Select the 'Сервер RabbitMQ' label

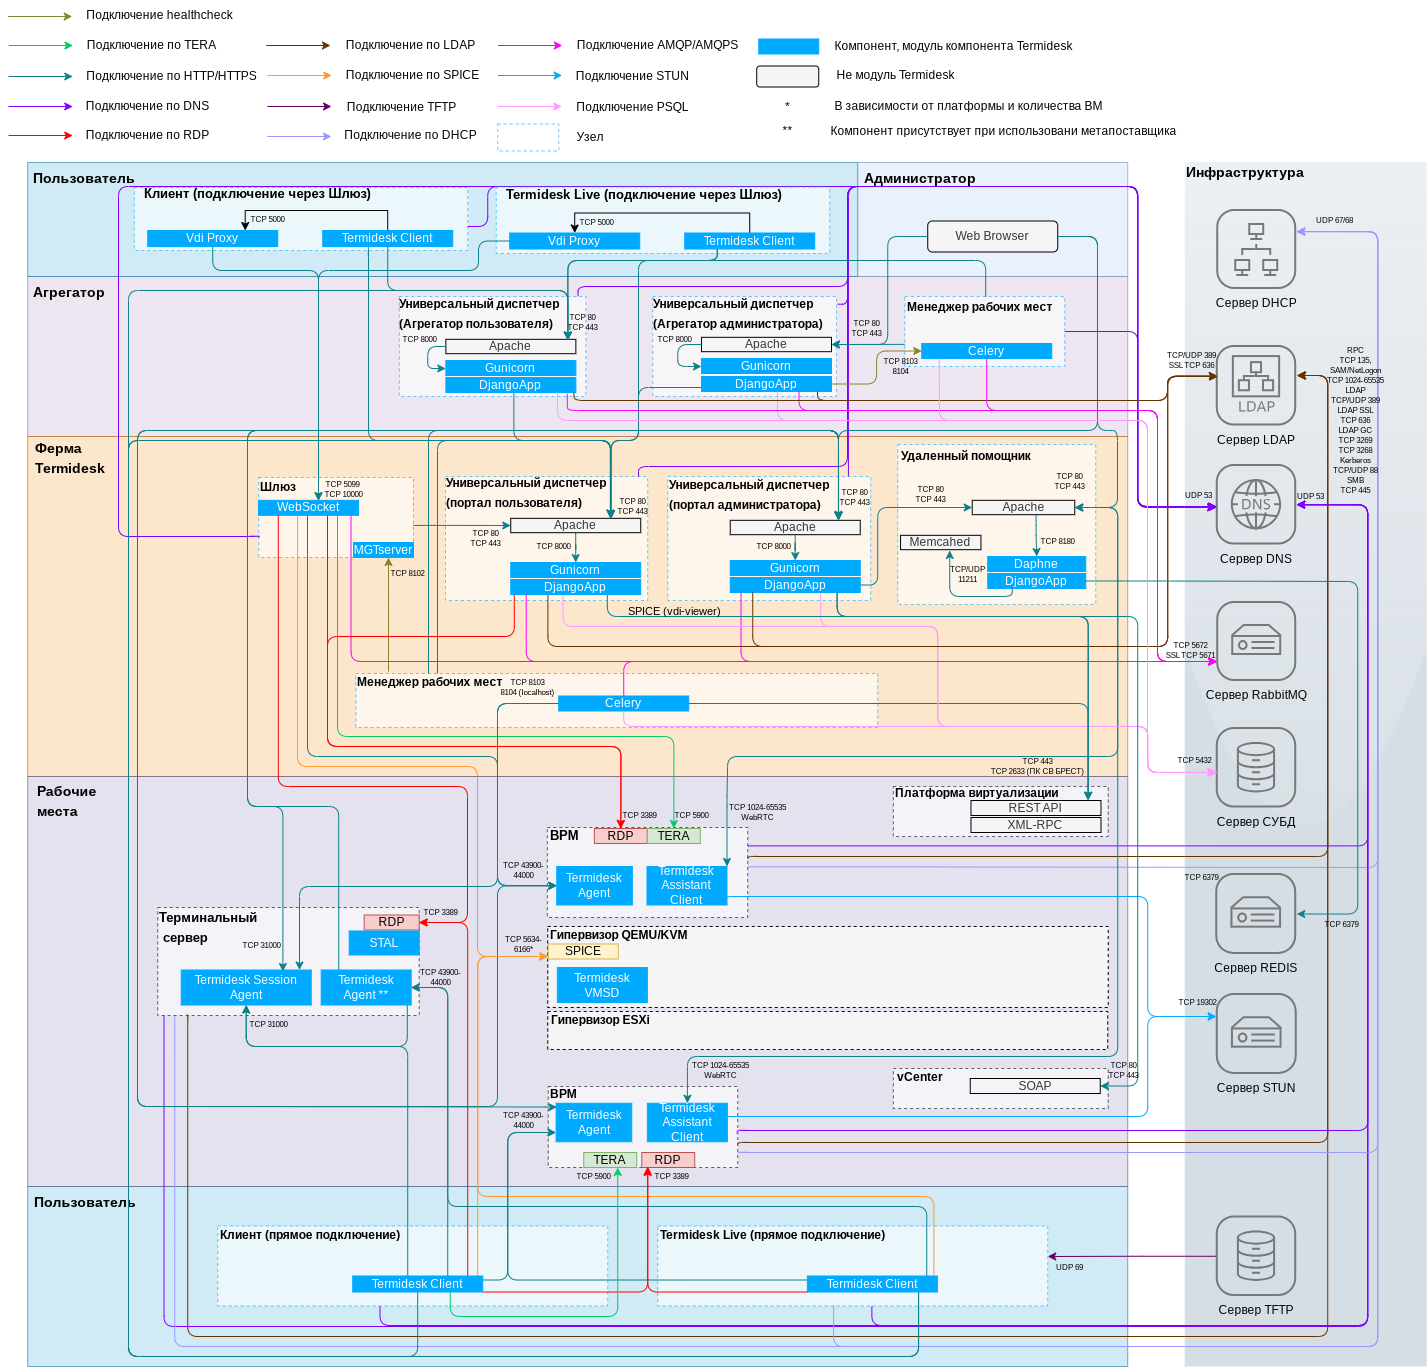[x=1256, y=695]
